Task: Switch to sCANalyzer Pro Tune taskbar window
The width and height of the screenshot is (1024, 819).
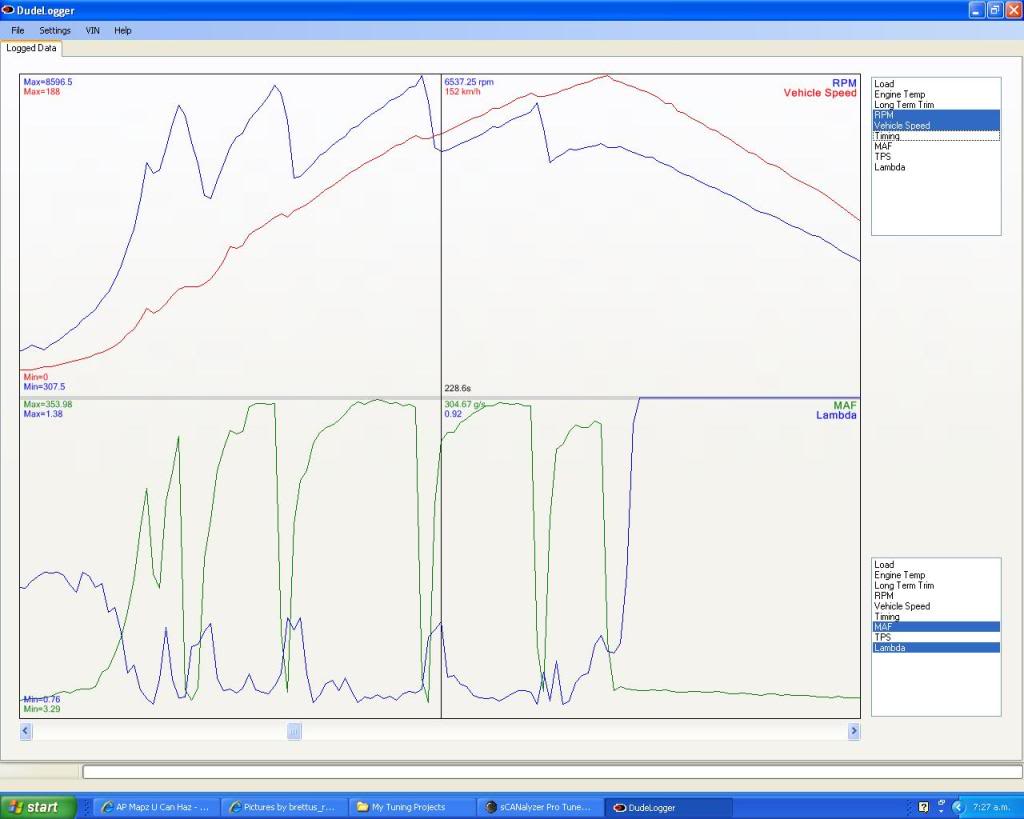Action: 538,807
